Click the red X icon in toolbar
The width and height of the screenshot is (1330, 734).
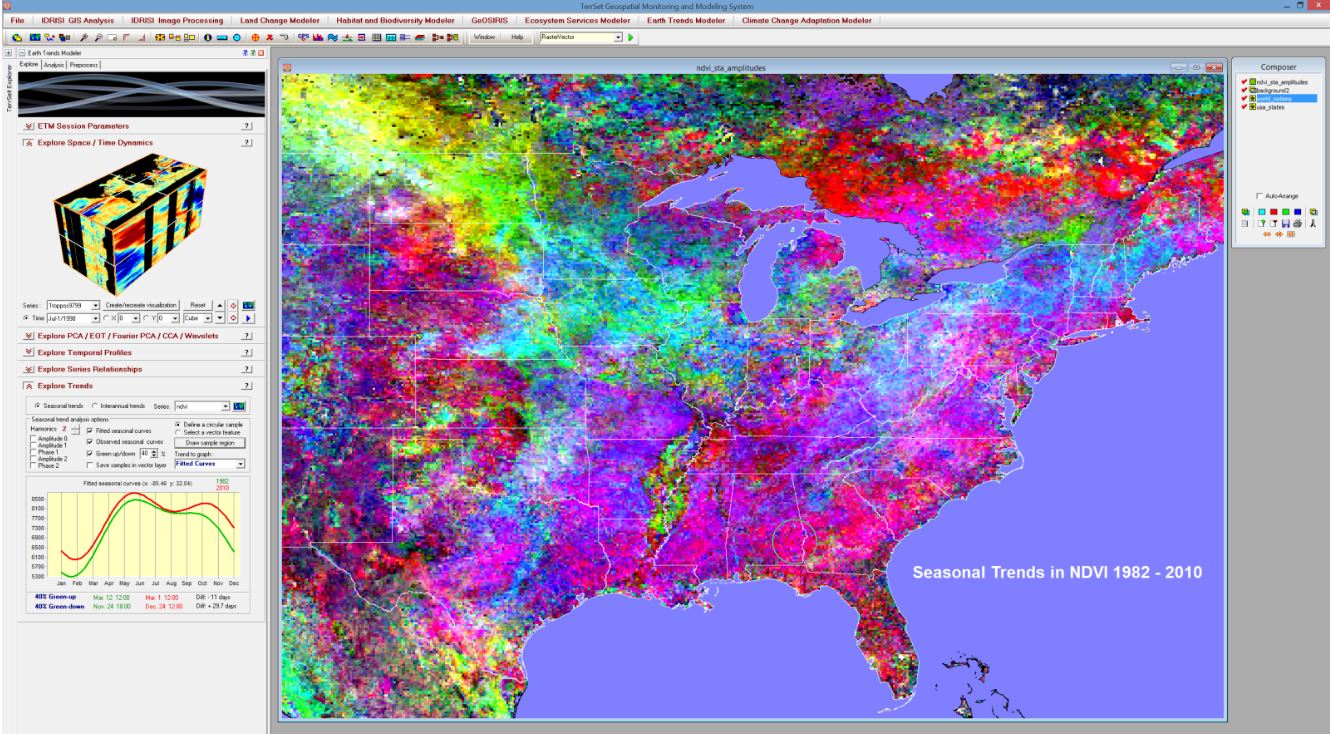tap(270, 37)
